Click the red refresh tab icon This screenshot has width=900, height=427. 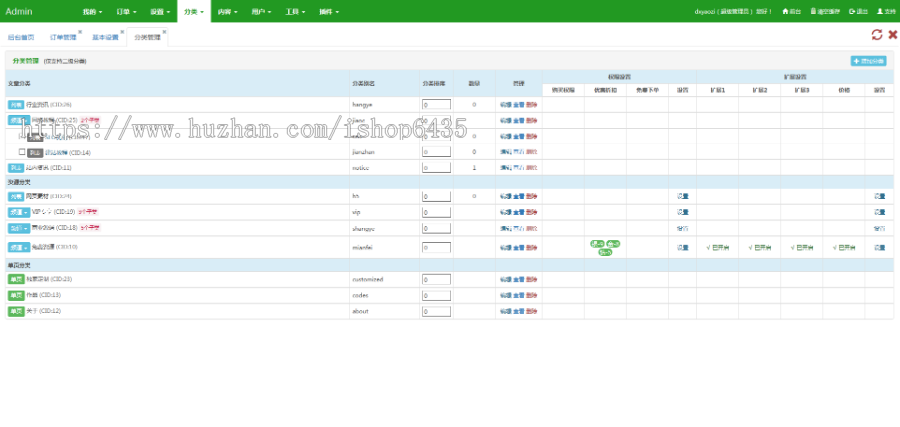(876, 34)
